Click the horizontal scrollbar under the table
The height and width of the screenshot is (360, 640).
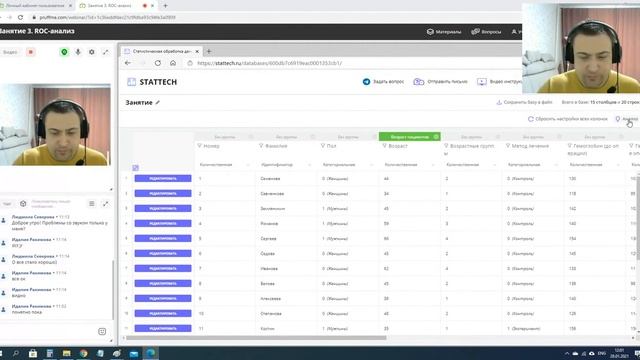(x=256, y=338)
